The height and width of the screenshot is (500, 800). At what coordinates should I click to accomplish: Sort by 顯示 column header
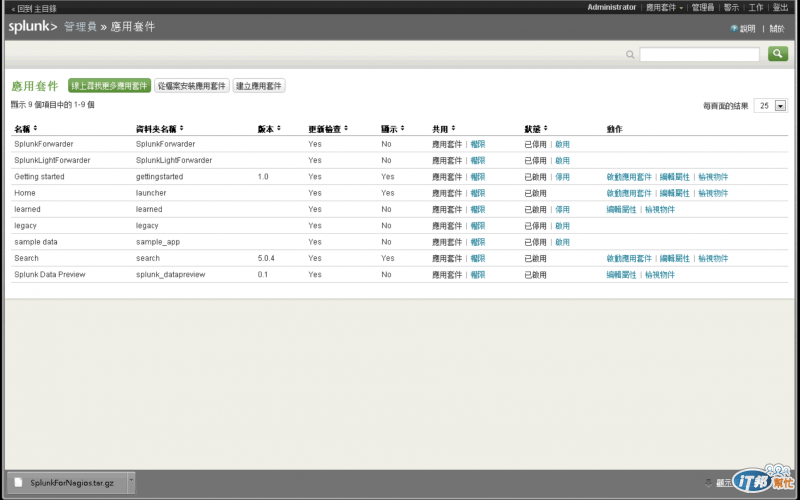(x=393, y=129)
